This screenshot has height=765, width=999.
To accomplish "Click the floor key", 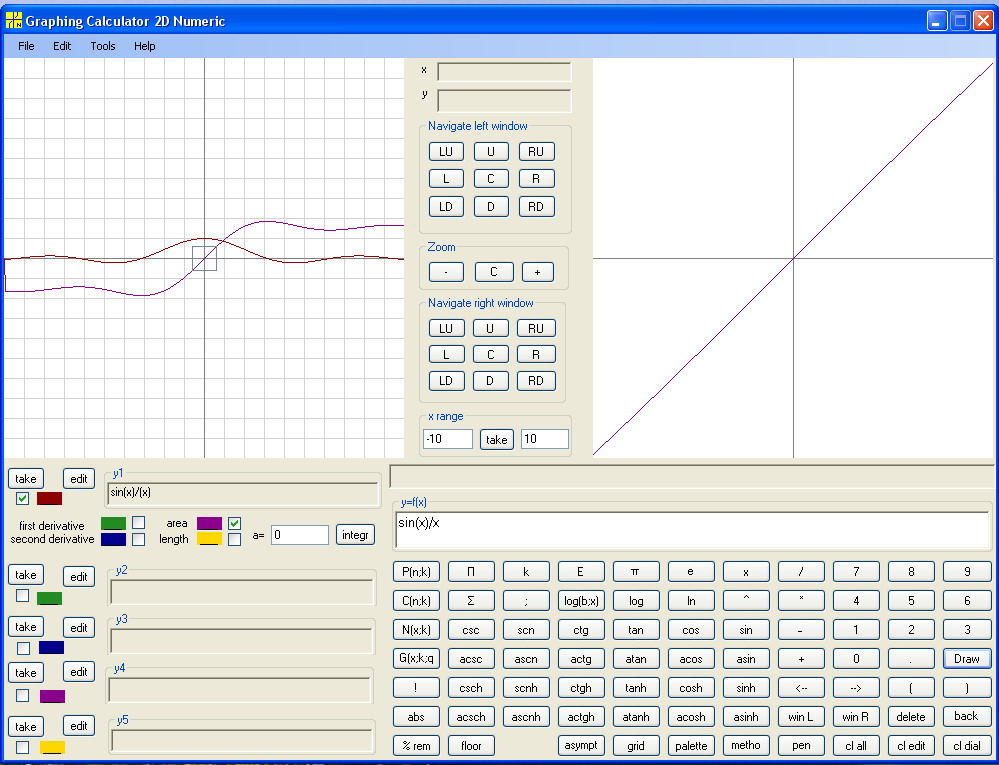I will click(x=471, y=745).
